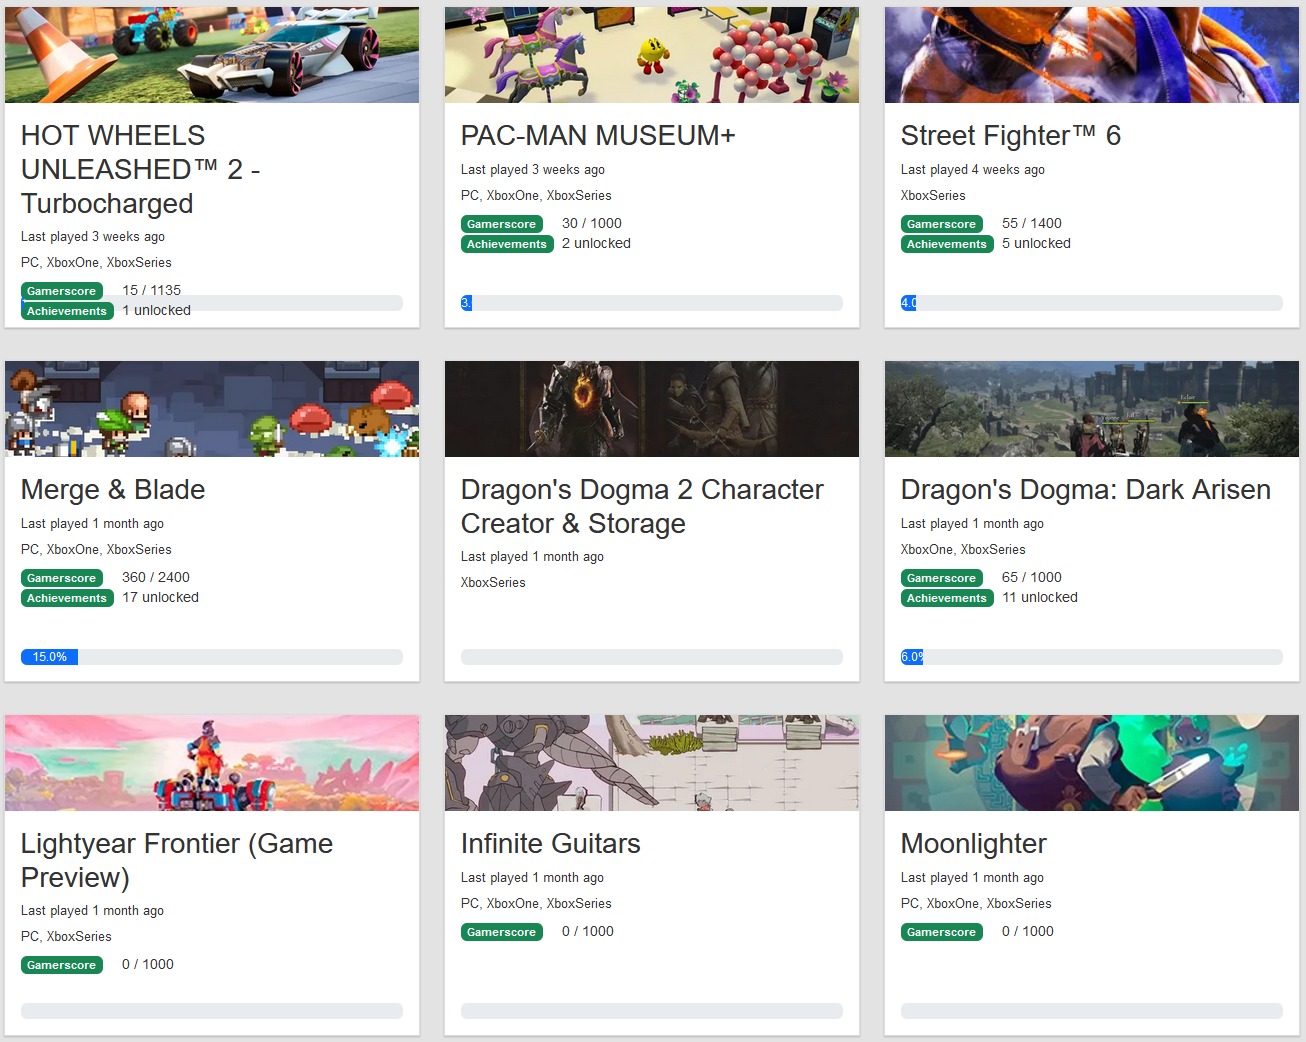This screenshot has width=1306, height=1042.
Task: Click the Achievements badge on Street Fighter 6
Action: coord(947,244)
